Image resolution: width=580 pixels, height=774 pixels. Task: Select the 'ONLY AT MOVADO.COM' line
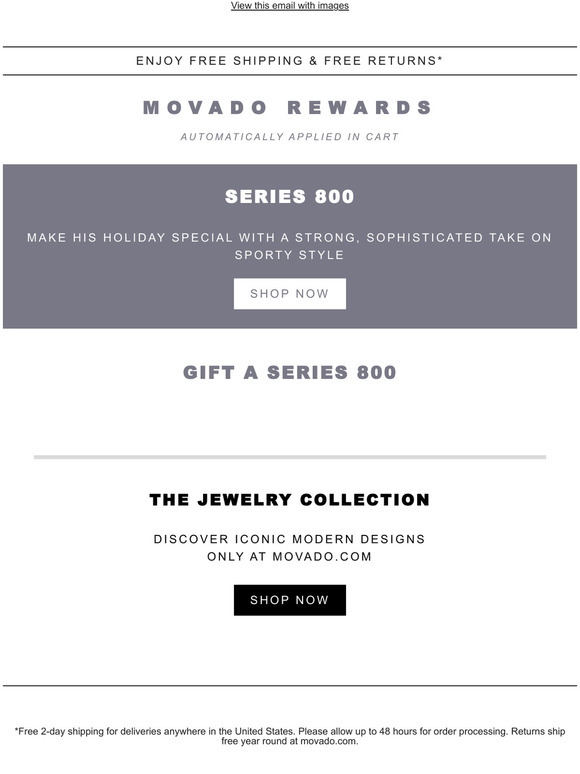(290, 557)
